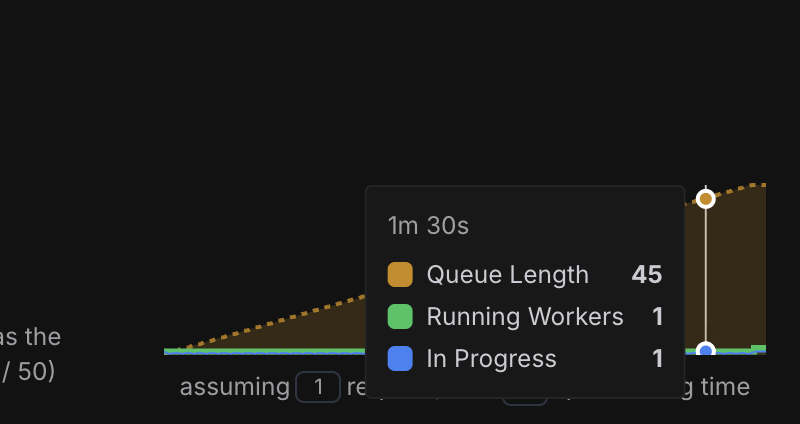Click the word time below the chart

coord(725,387)
